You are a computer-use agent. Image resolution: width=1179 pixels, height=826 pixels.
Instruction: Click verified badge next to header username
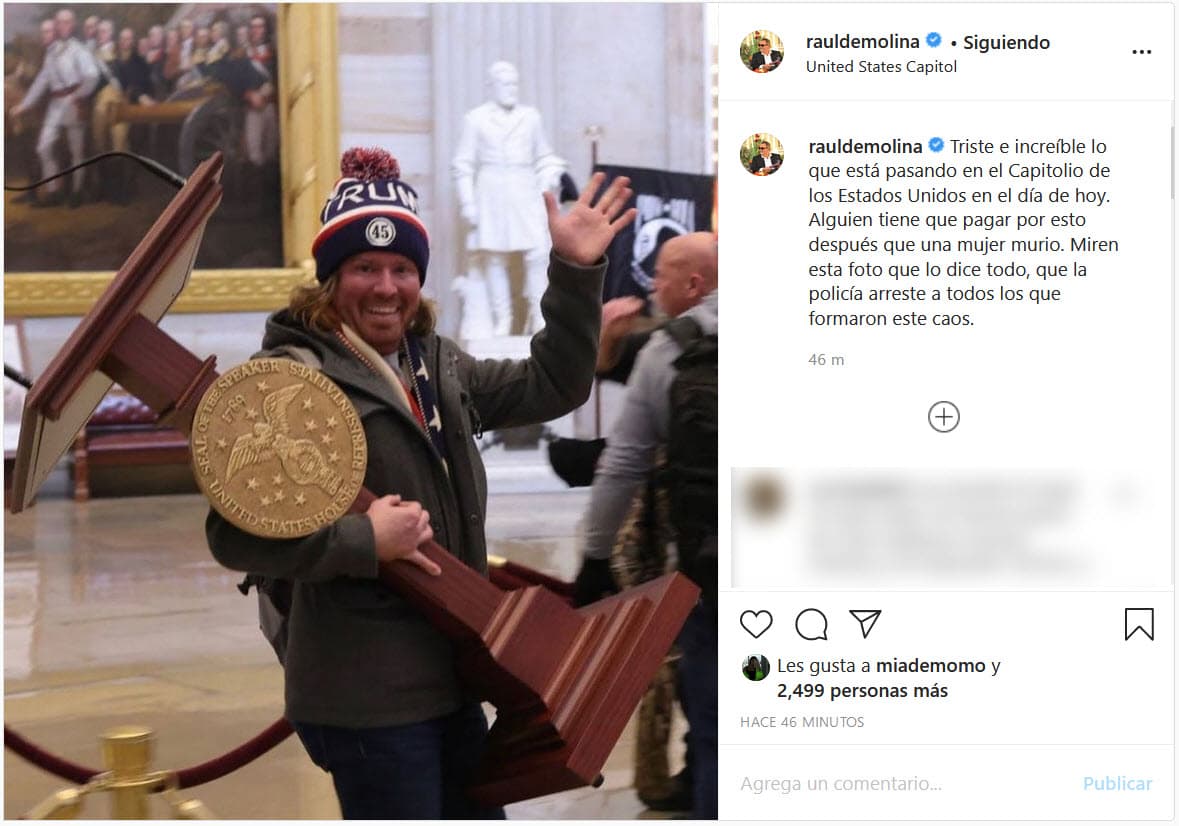(x=934, y=41)
